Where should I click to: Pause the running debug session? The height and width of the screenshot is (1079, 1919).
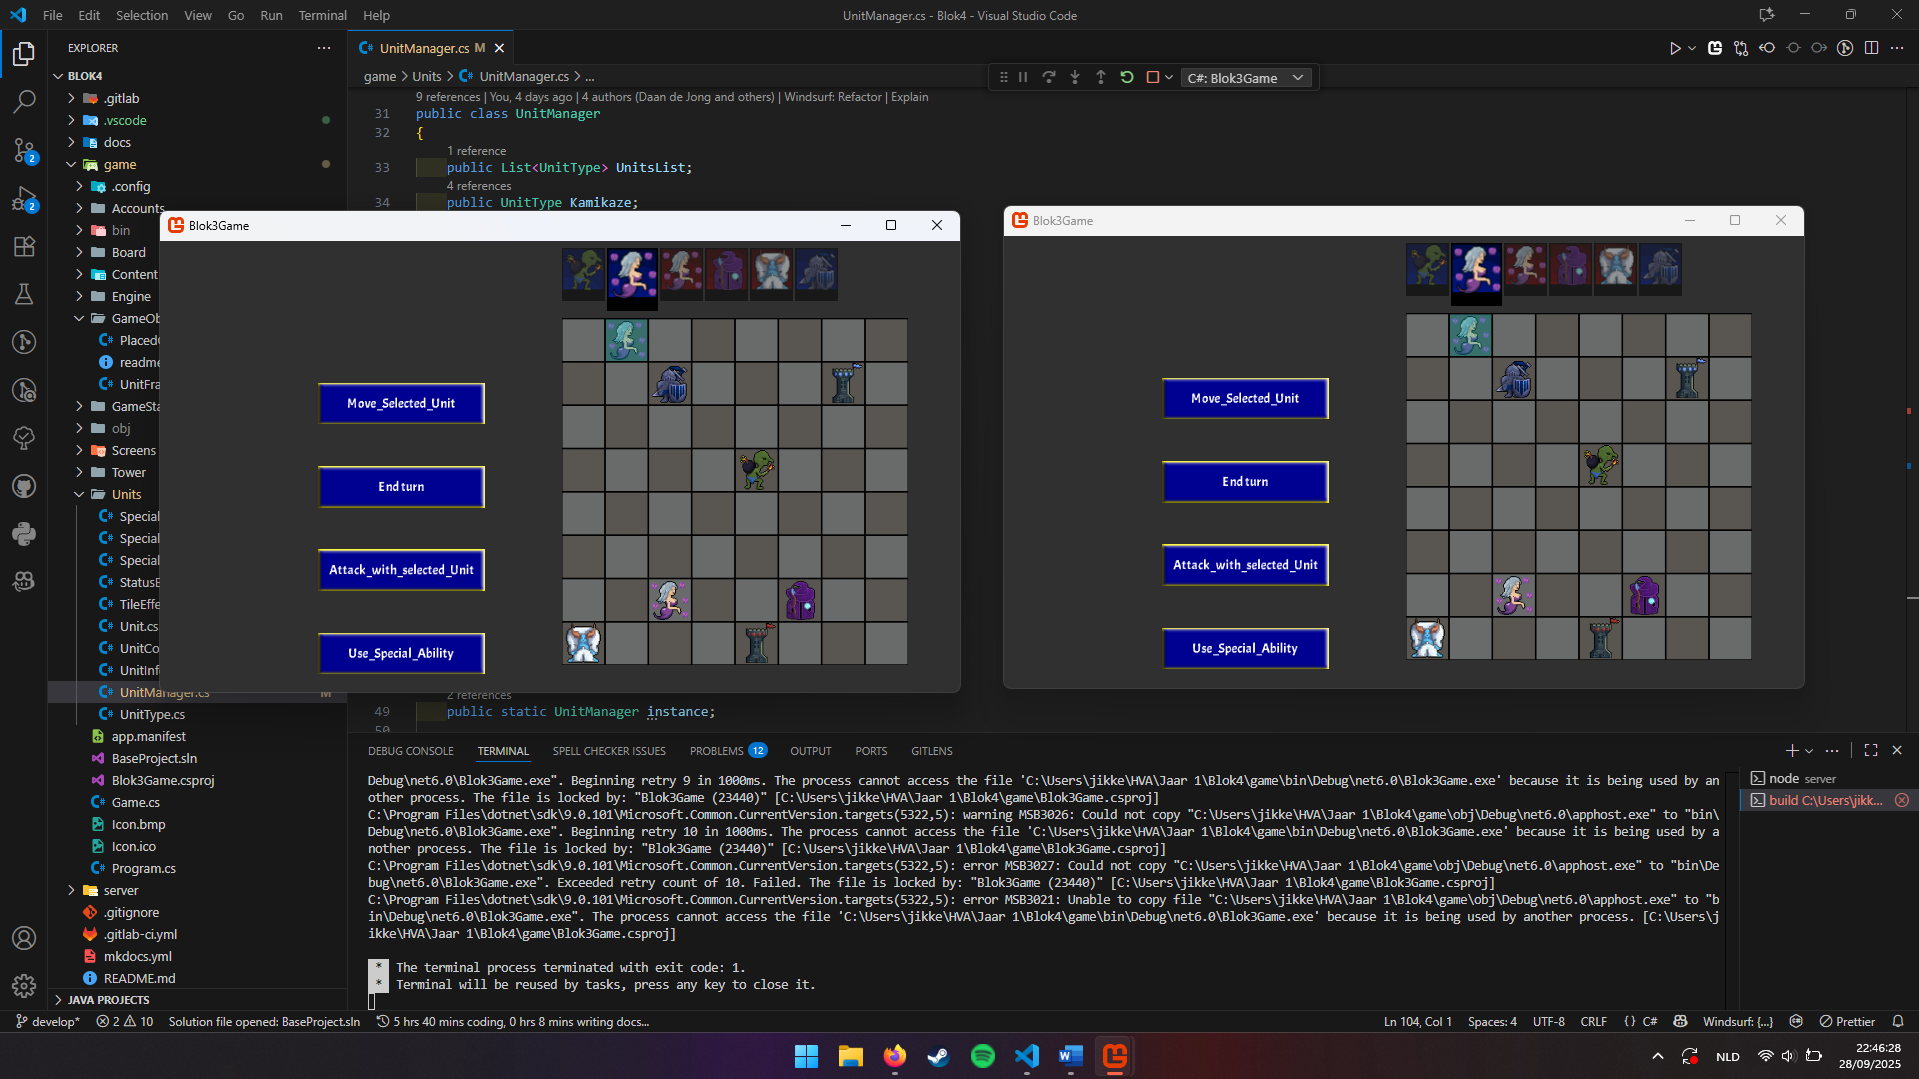tap(1023, 78)
